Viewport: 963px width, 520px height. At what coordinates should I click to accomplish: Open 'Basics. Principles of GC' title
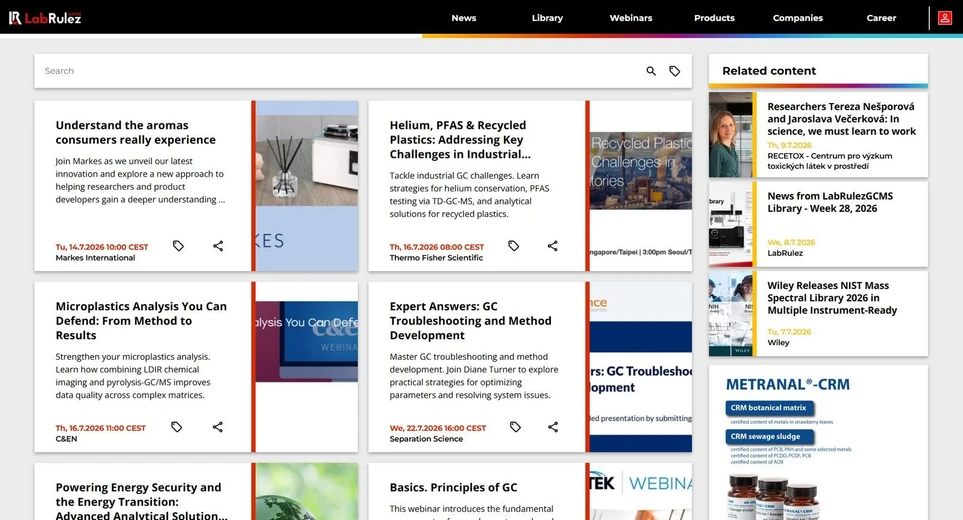(453, 487)
